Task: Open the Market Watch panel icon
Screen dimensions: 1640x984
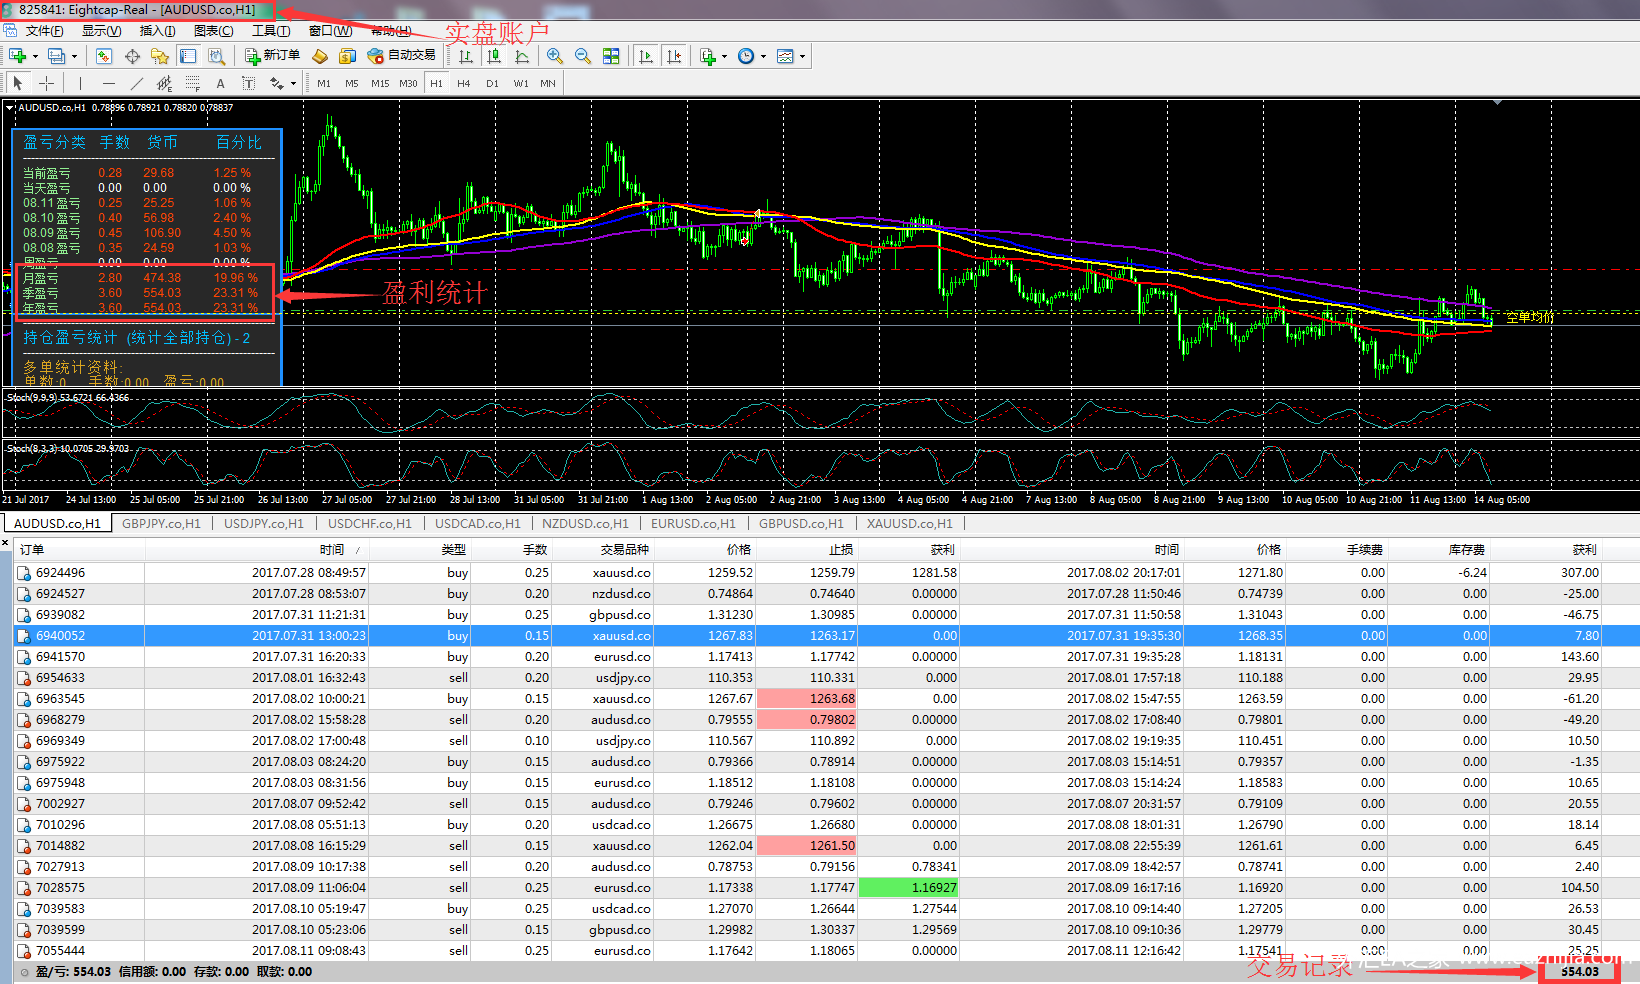Action: [103, 56]
